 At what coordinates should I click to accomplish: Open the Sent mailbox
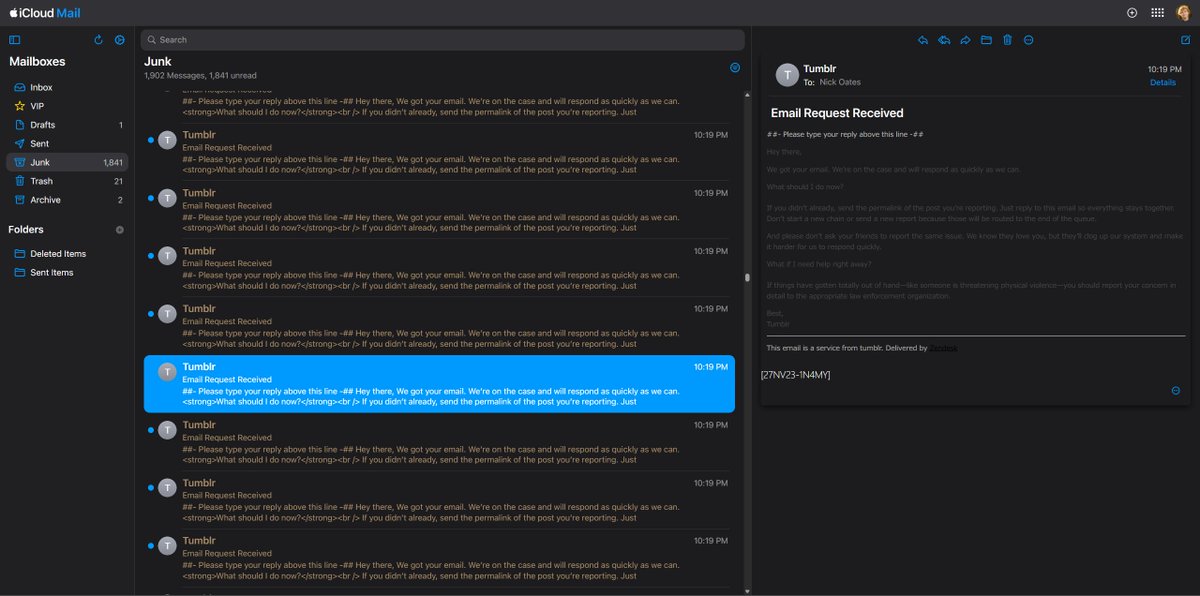click(x=67, y=144)
